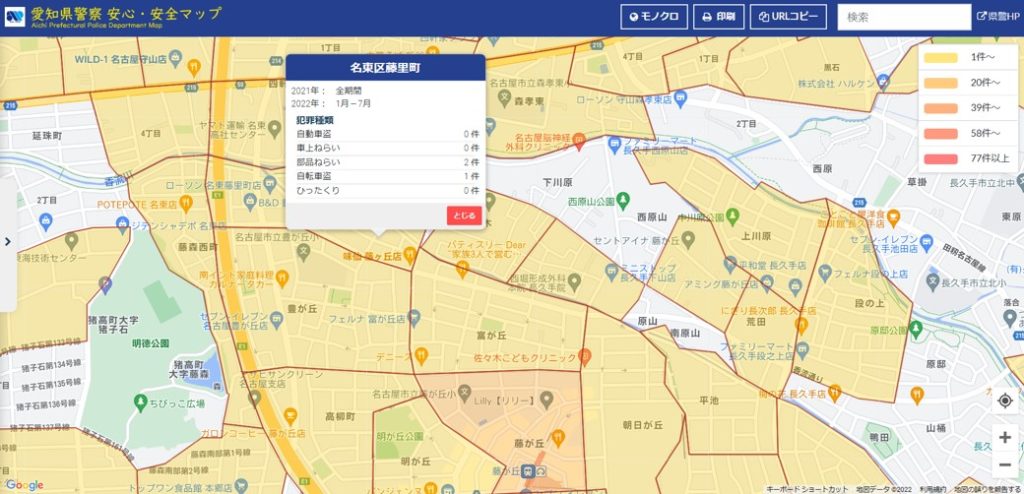1024x494 pixels.
Task: Click 株式会社 ハルケン marker icon
Action: pyautogui.click(x=884, y=81)
